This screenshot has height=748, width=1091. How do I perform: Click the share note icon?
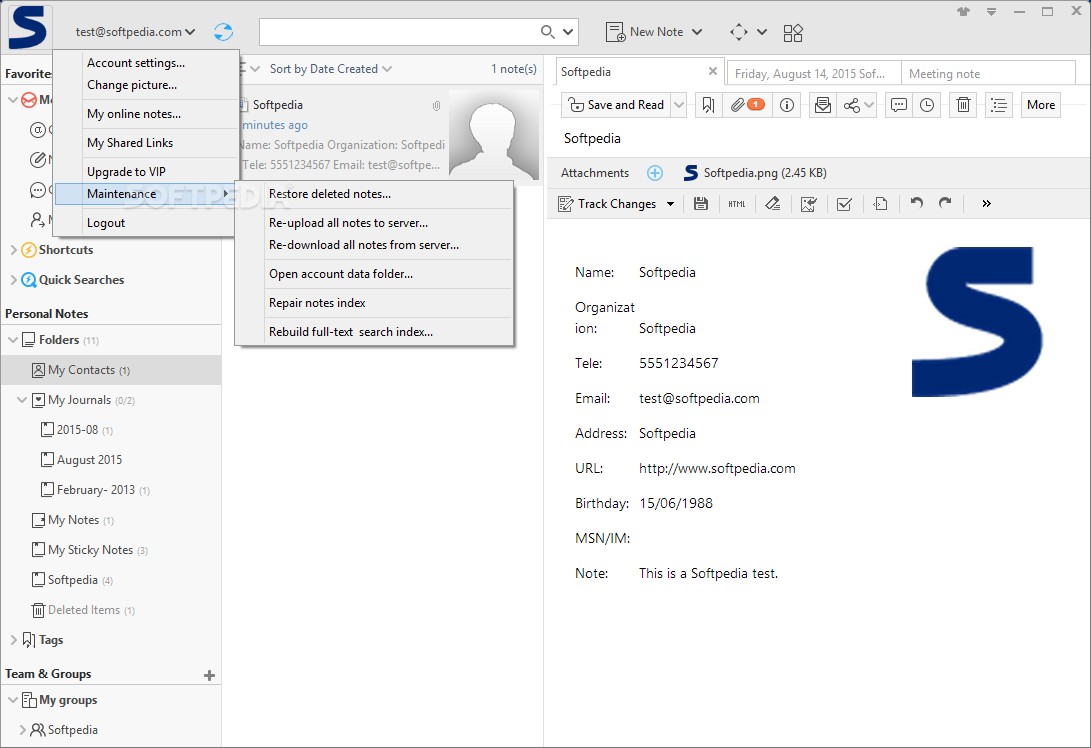(851, 105)
